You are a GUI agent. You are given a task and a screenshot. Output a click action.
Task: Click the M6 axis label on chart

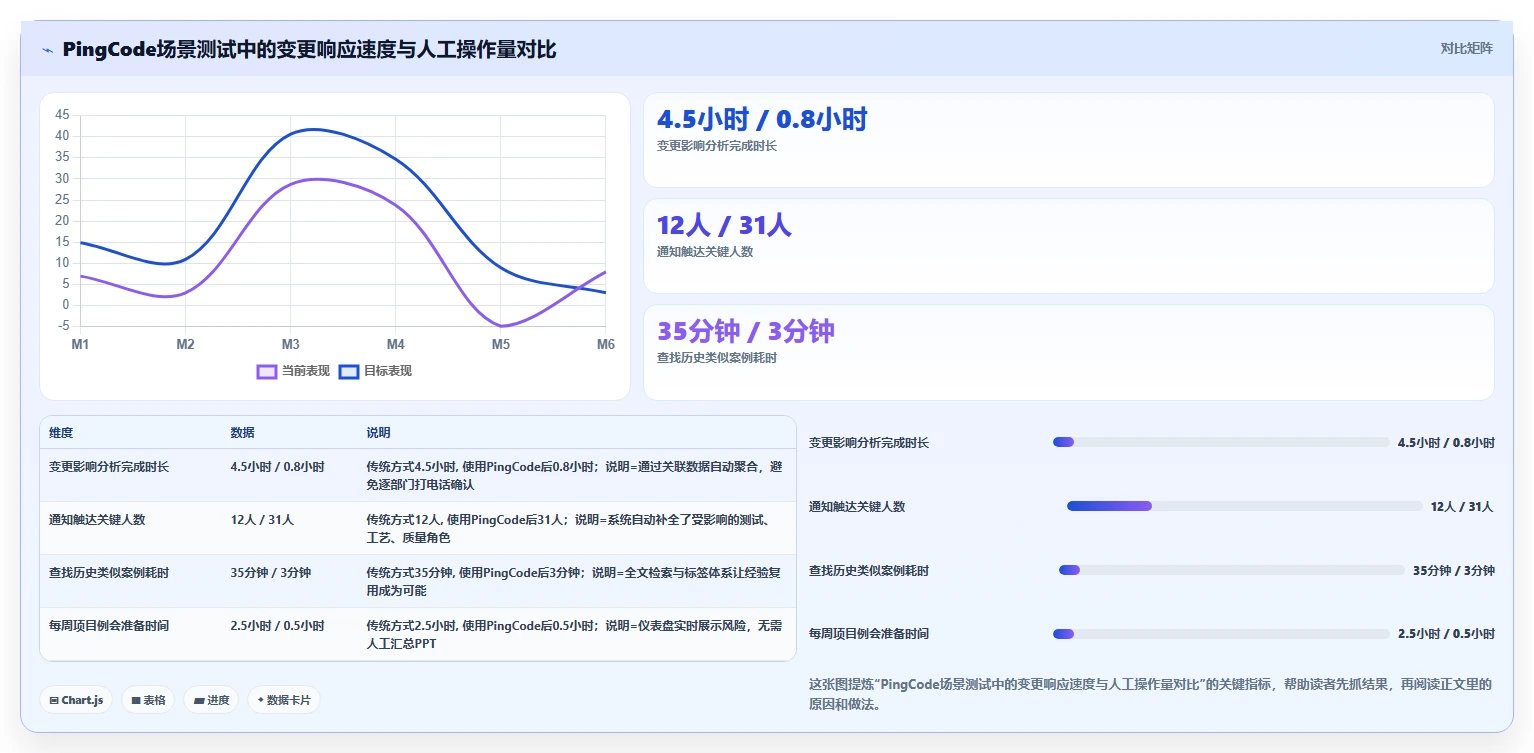(606, 345)
